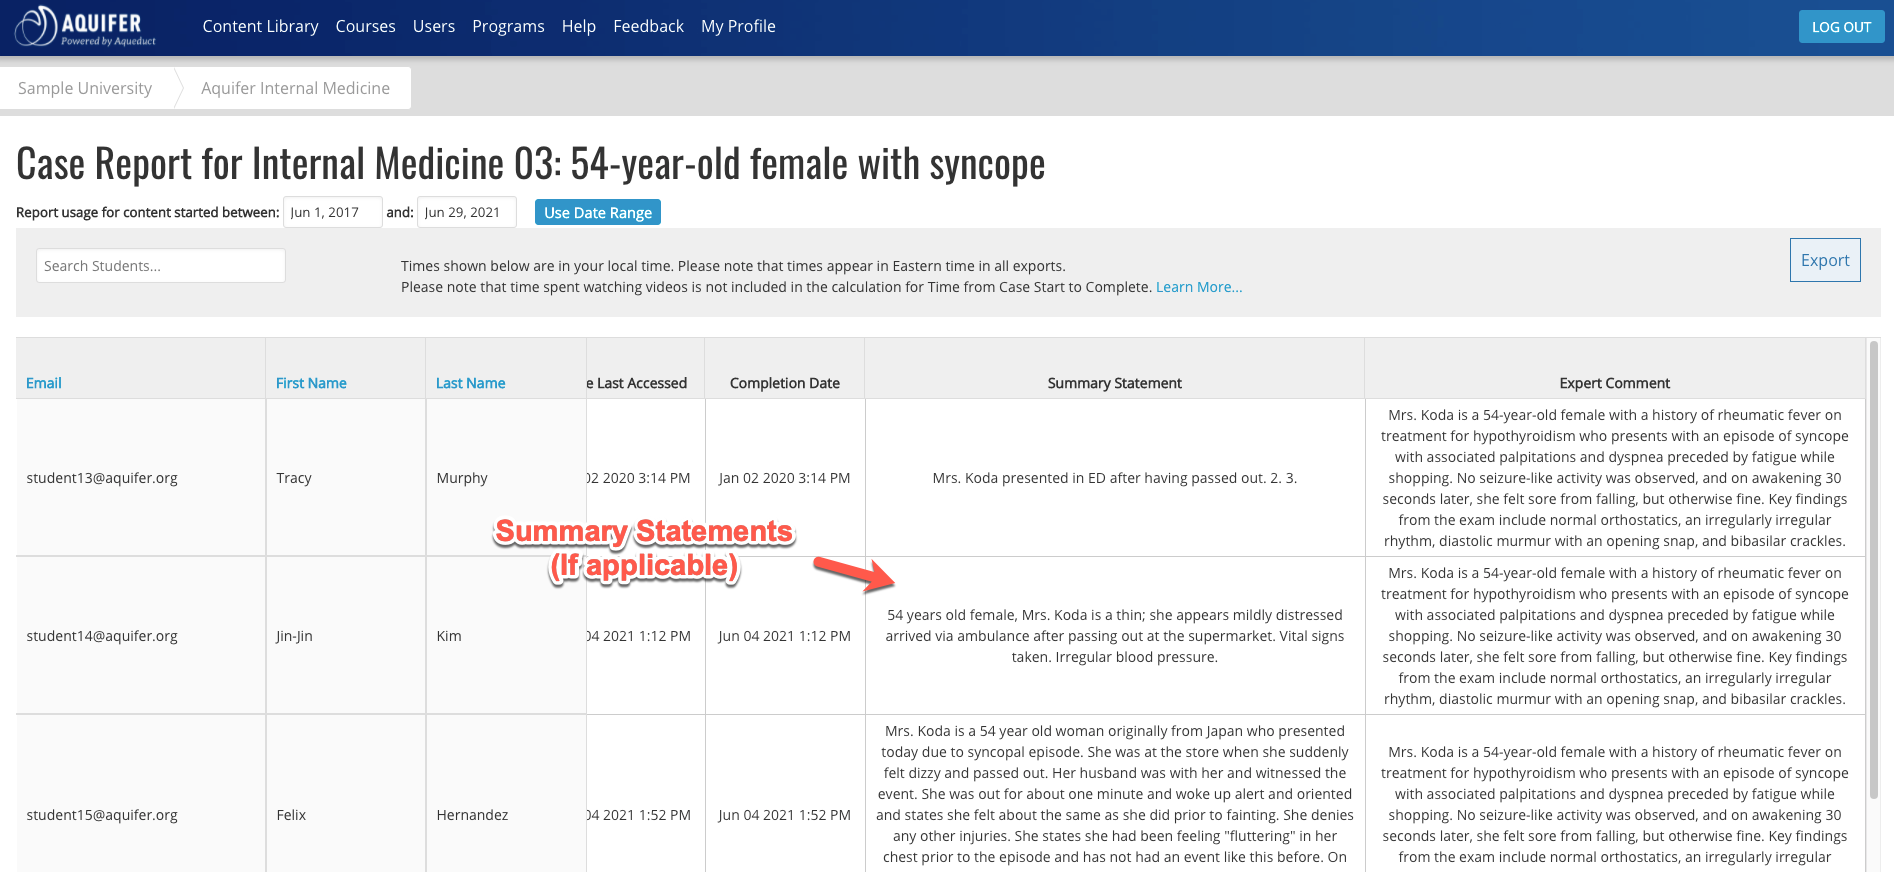The height and width of the screenshot is (872, 1894).
Task: Open the Learn More link
Action: [1199, 287]
